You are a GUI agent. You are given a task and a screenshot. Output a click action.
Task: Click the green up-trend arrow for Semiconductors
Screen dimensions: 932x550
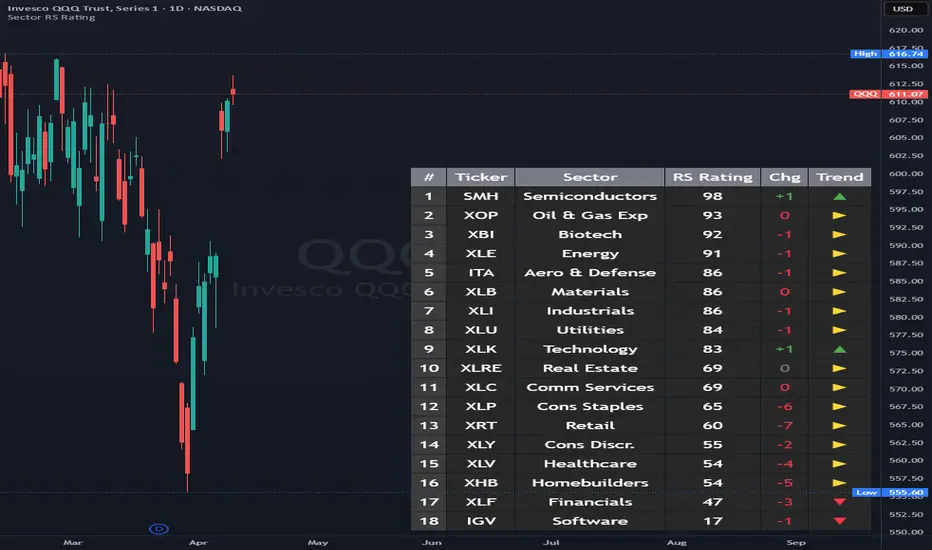[x=839, y=196]
